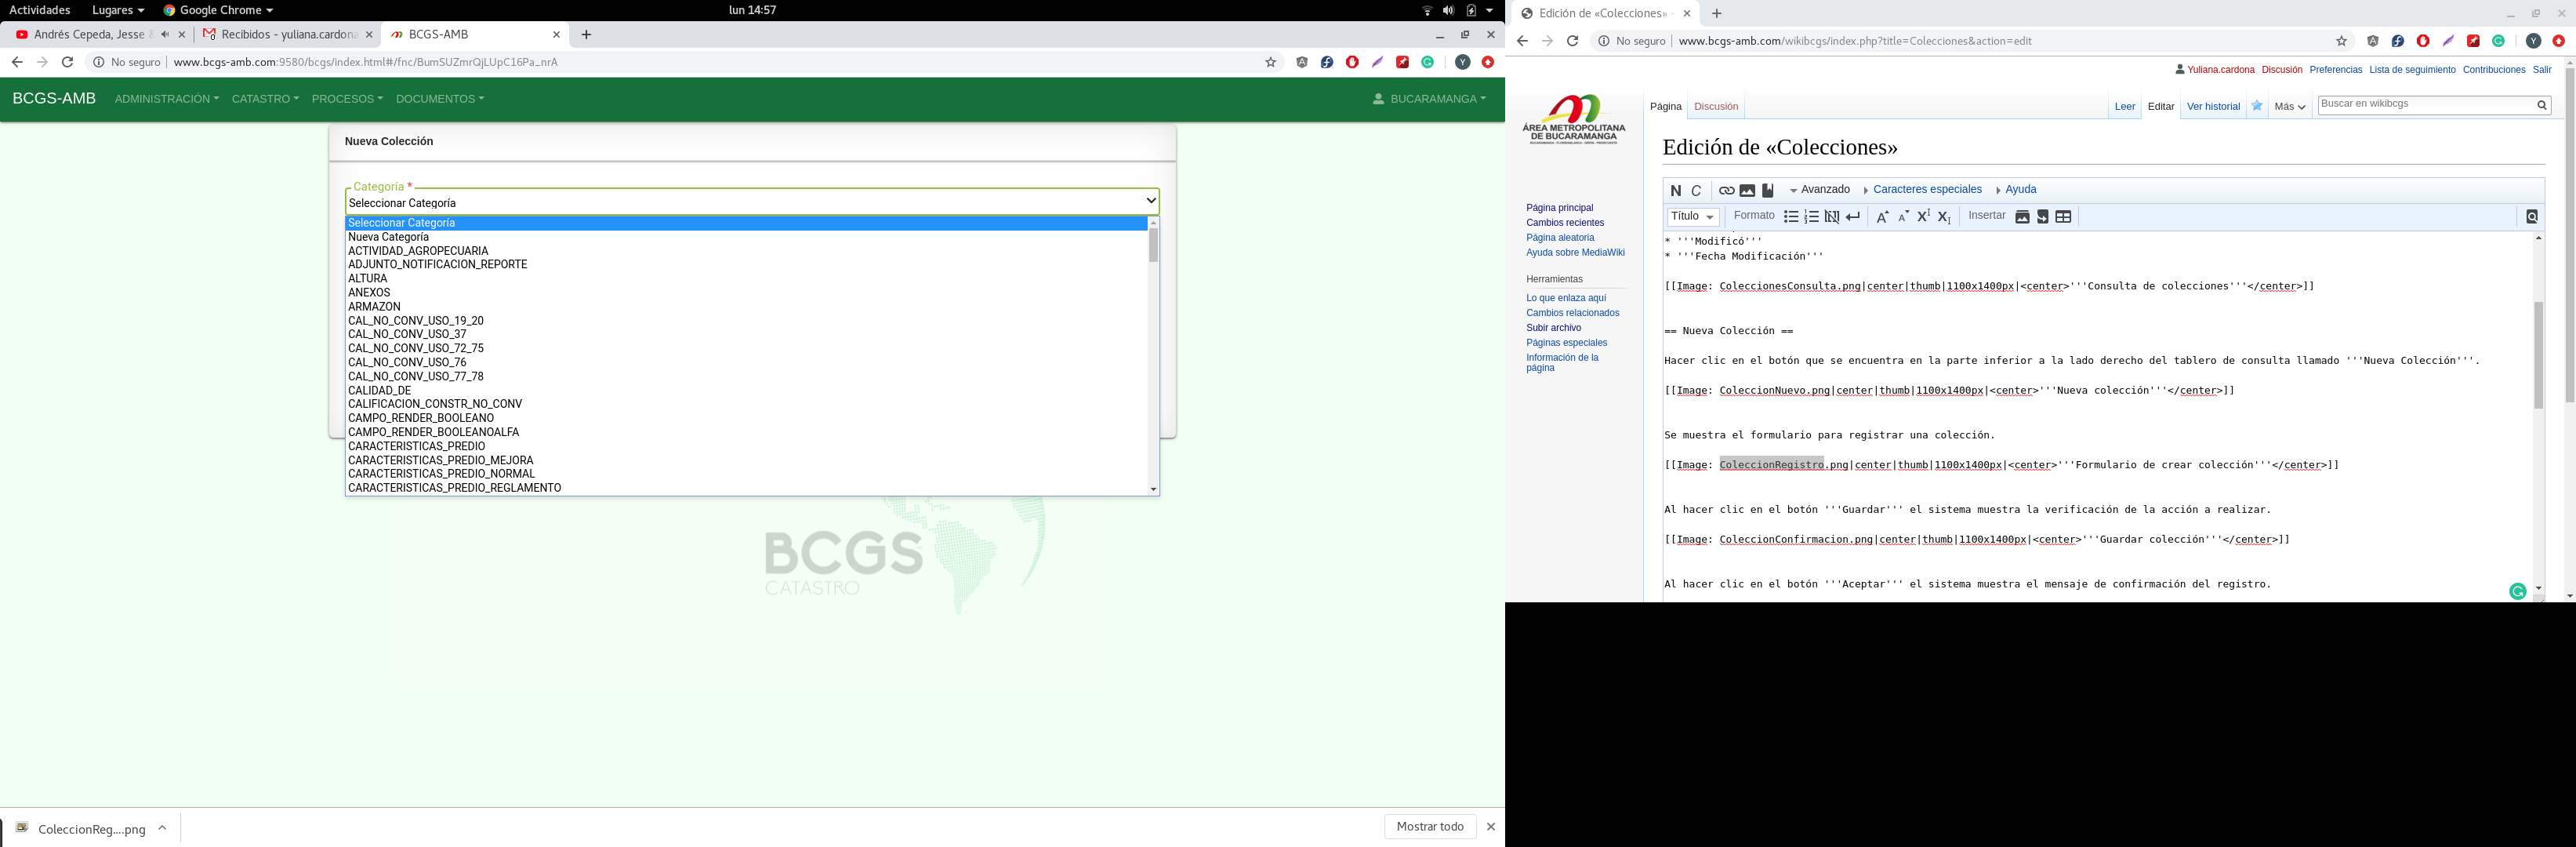Screen dimensions: 2576x847
Task: Click the BCGS-AMB brand link
Action: tap(54, 99)
